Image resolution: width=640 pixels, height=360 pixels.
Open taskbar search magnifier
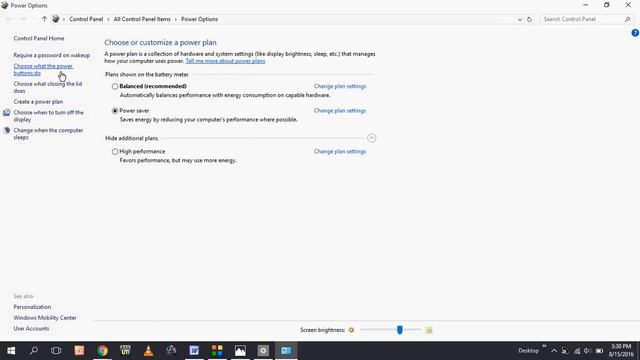click(x=34, y=351)
